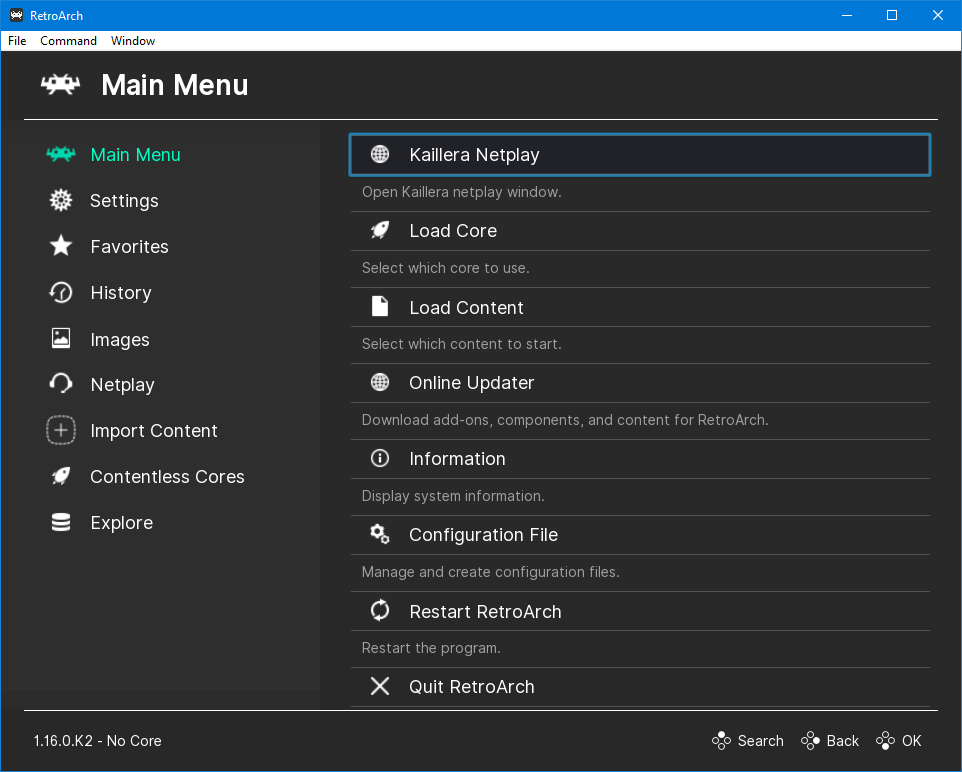This screenshot has width=962, height=772.
Task: Open the Command menu
Action: pyautogui.click(x=68, y=41)
